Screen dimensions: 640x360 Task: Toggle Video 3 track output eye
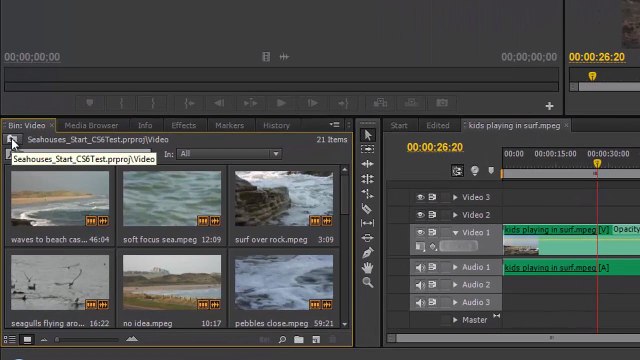pos(420,198)
